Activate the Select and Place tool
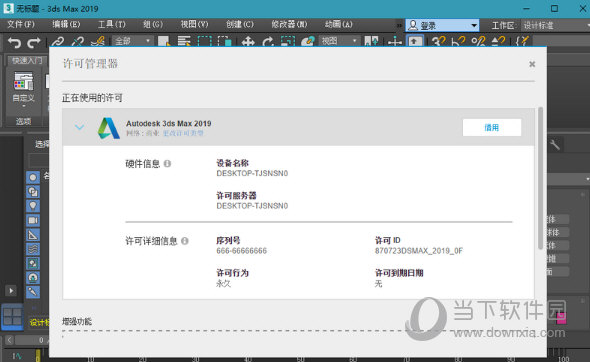The image size is (590, 362). point(308,41)
